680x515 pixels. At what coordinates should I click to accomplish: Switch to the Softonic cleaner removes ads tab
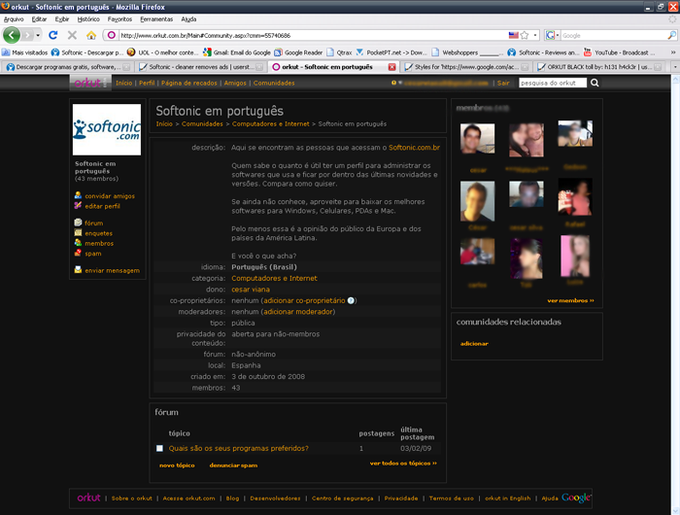click(x=200, y=67)
